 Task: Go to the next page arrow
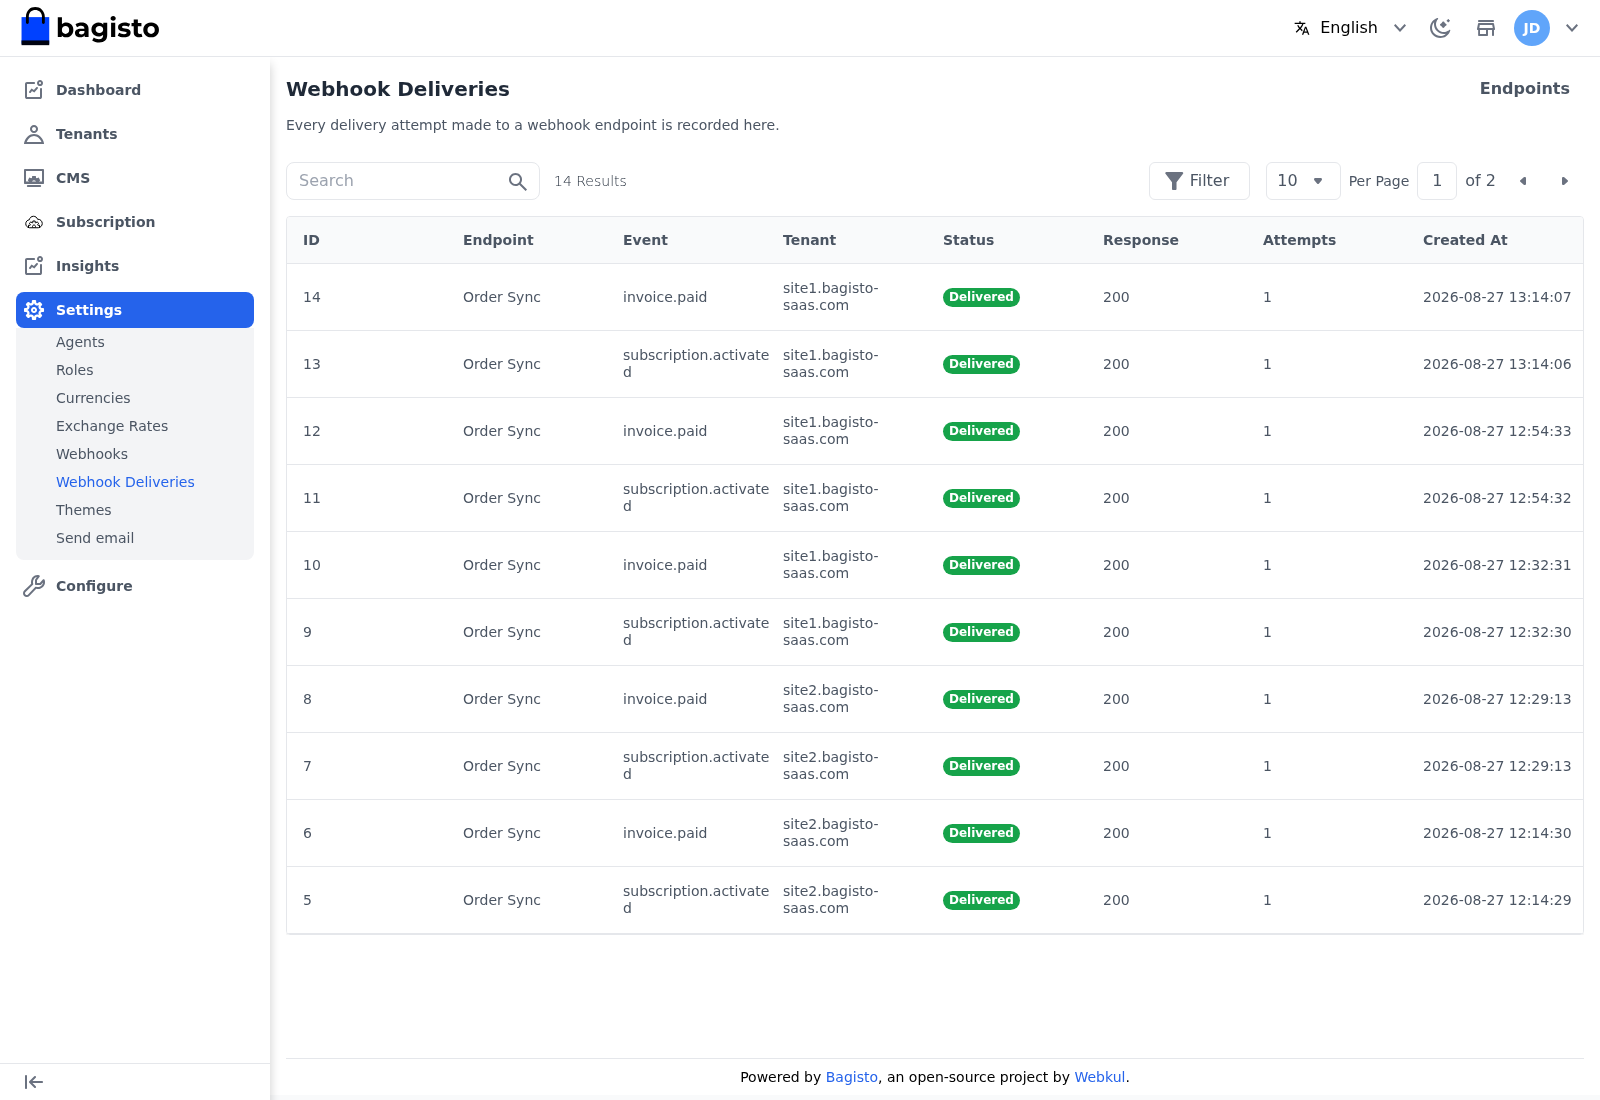[1565, 181]
